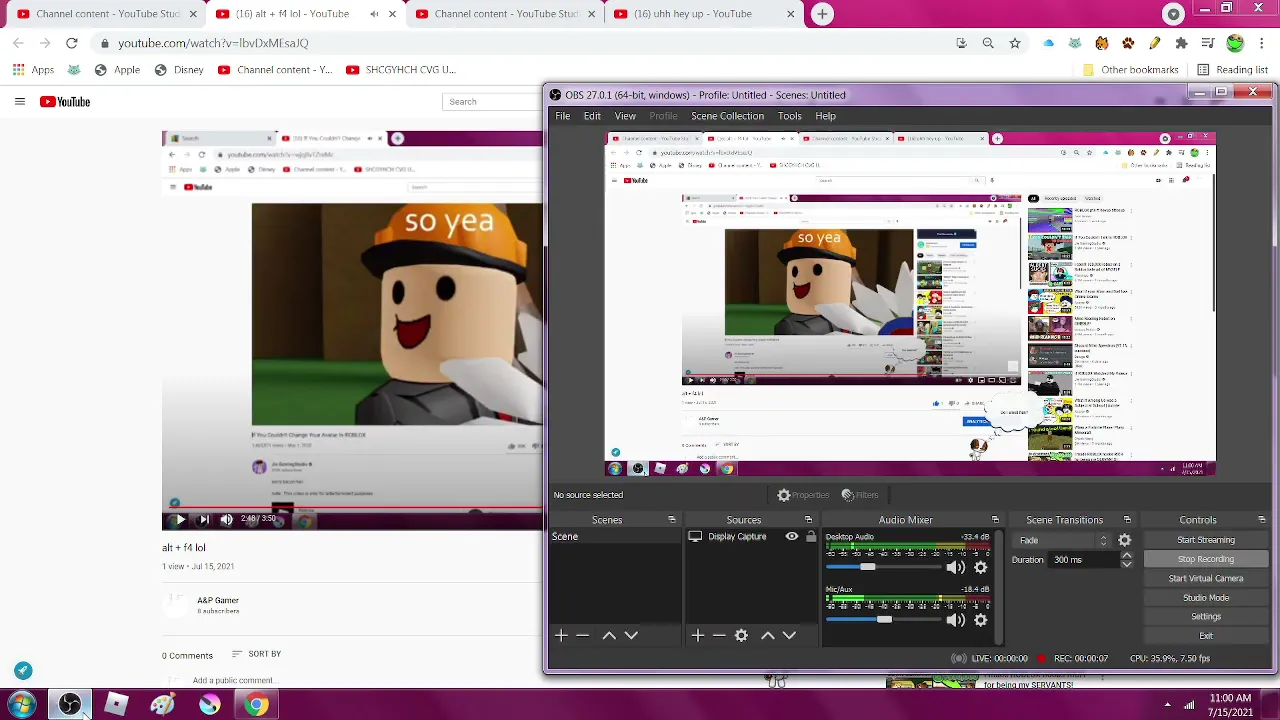Adjust the Mic/Aux volume slider
The image size is (1280, 720).
pyautogui.click(x=883, y=620)
